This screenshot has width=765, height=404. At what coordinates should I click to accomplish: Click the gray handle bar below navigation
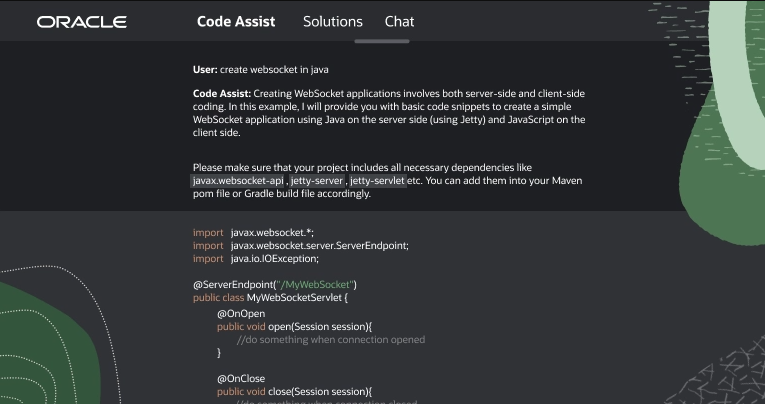click(382, 41)
